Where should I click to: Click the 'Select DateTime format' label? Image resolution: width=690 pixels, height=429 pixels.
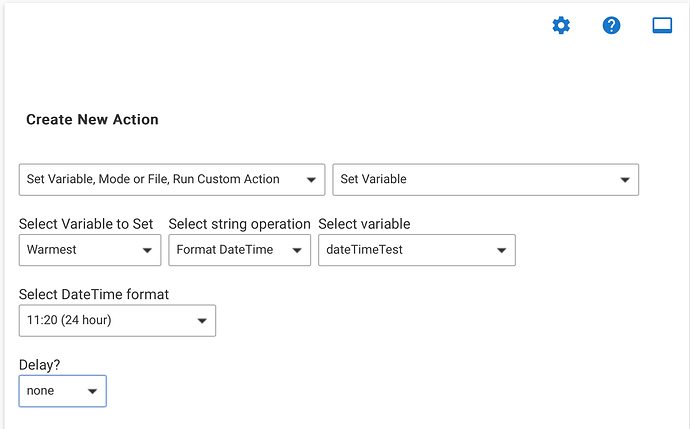pyautogui.click(x=94, y=294)
